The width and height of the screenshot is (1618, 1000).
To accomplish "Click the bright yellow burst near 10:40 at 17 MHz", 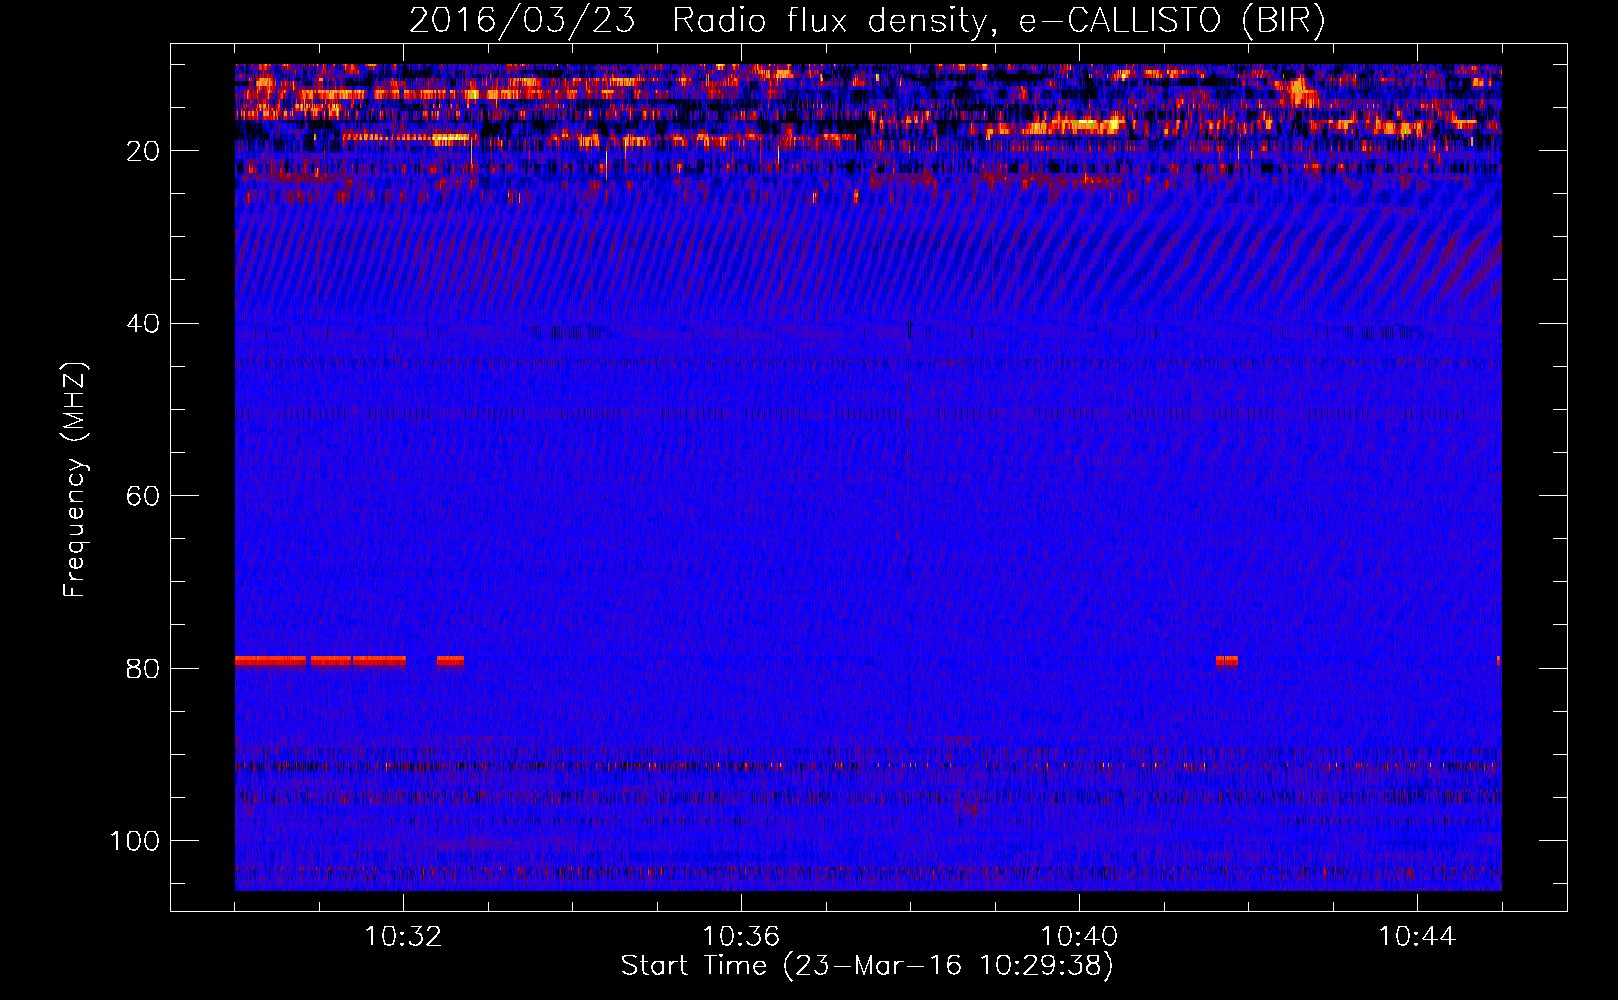I will [x=1078, y=126].
